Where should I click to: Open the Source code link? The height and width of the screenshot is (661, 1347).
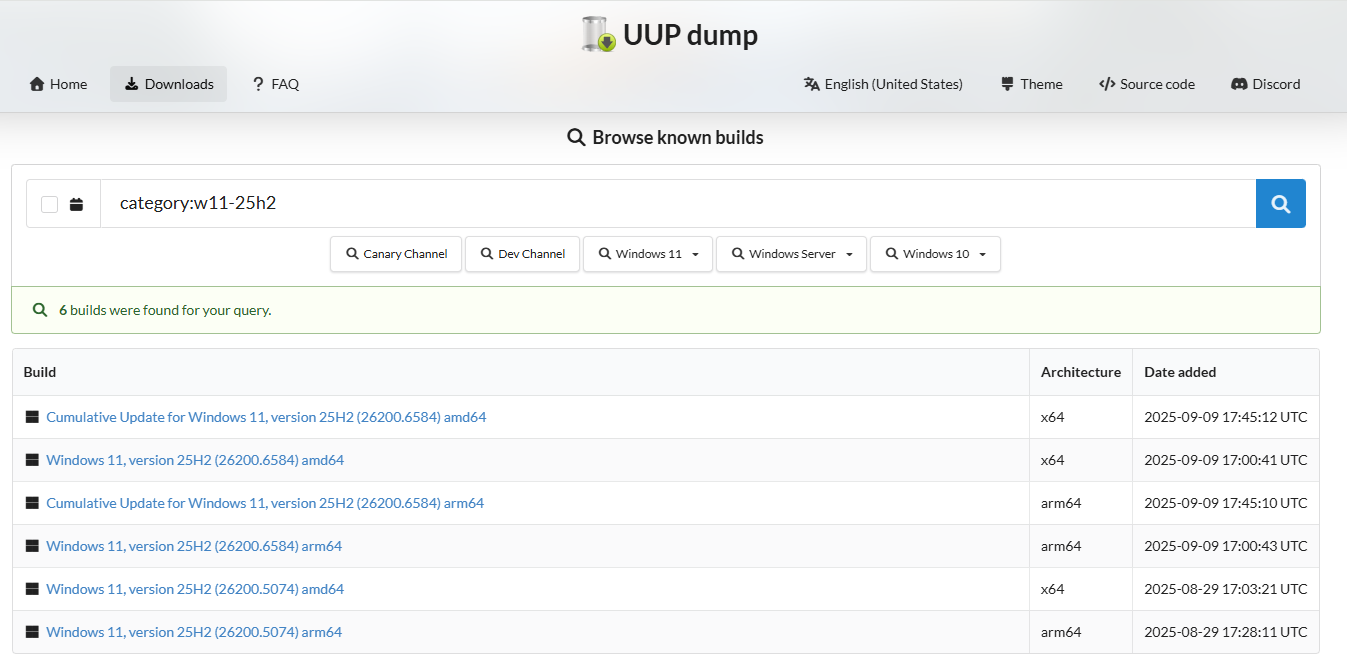pyautogui.click(x=1146, y=84)
